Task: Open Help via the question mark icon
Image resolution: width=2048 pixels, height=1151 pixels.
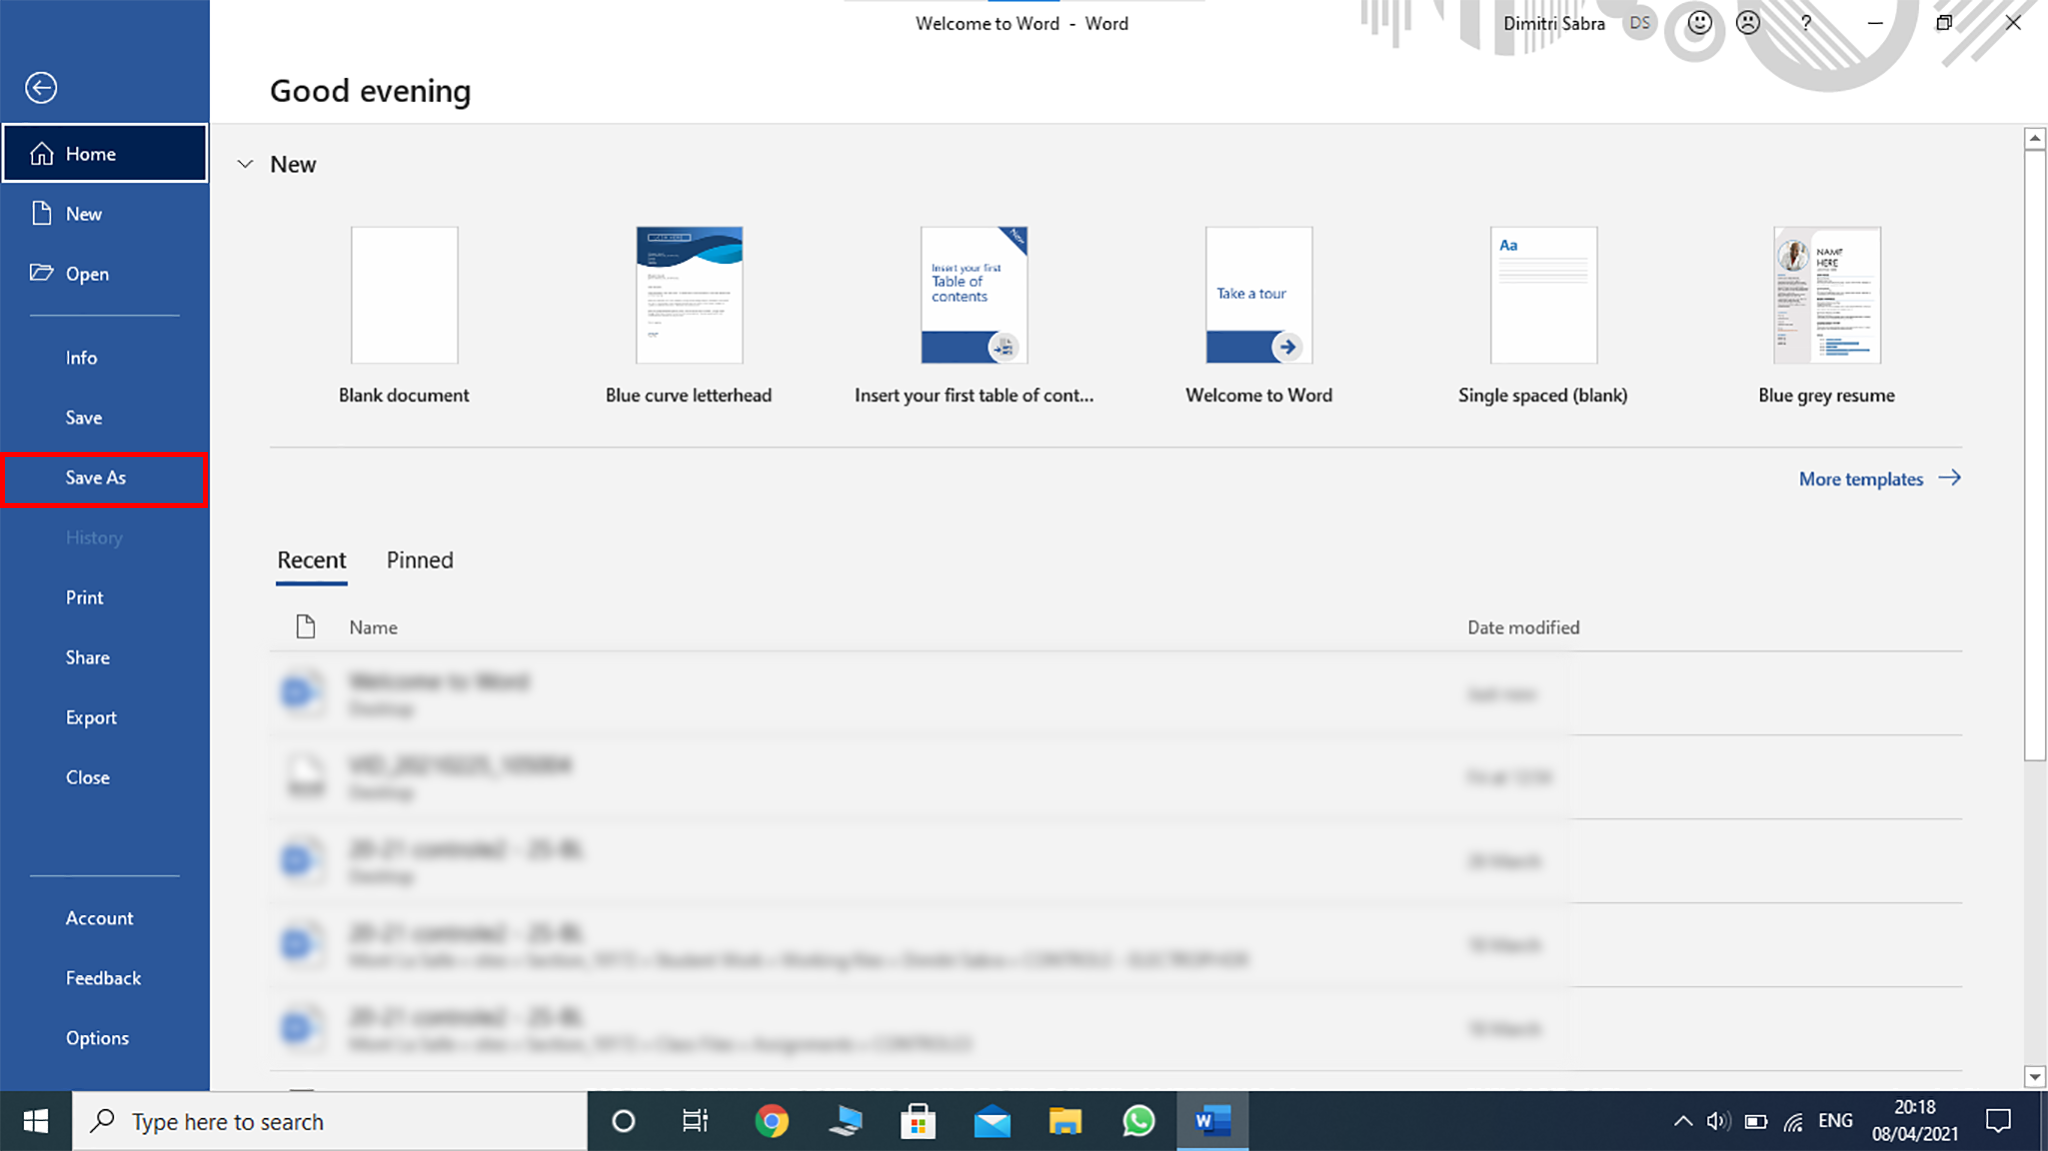Action: tap(1805, 23)
